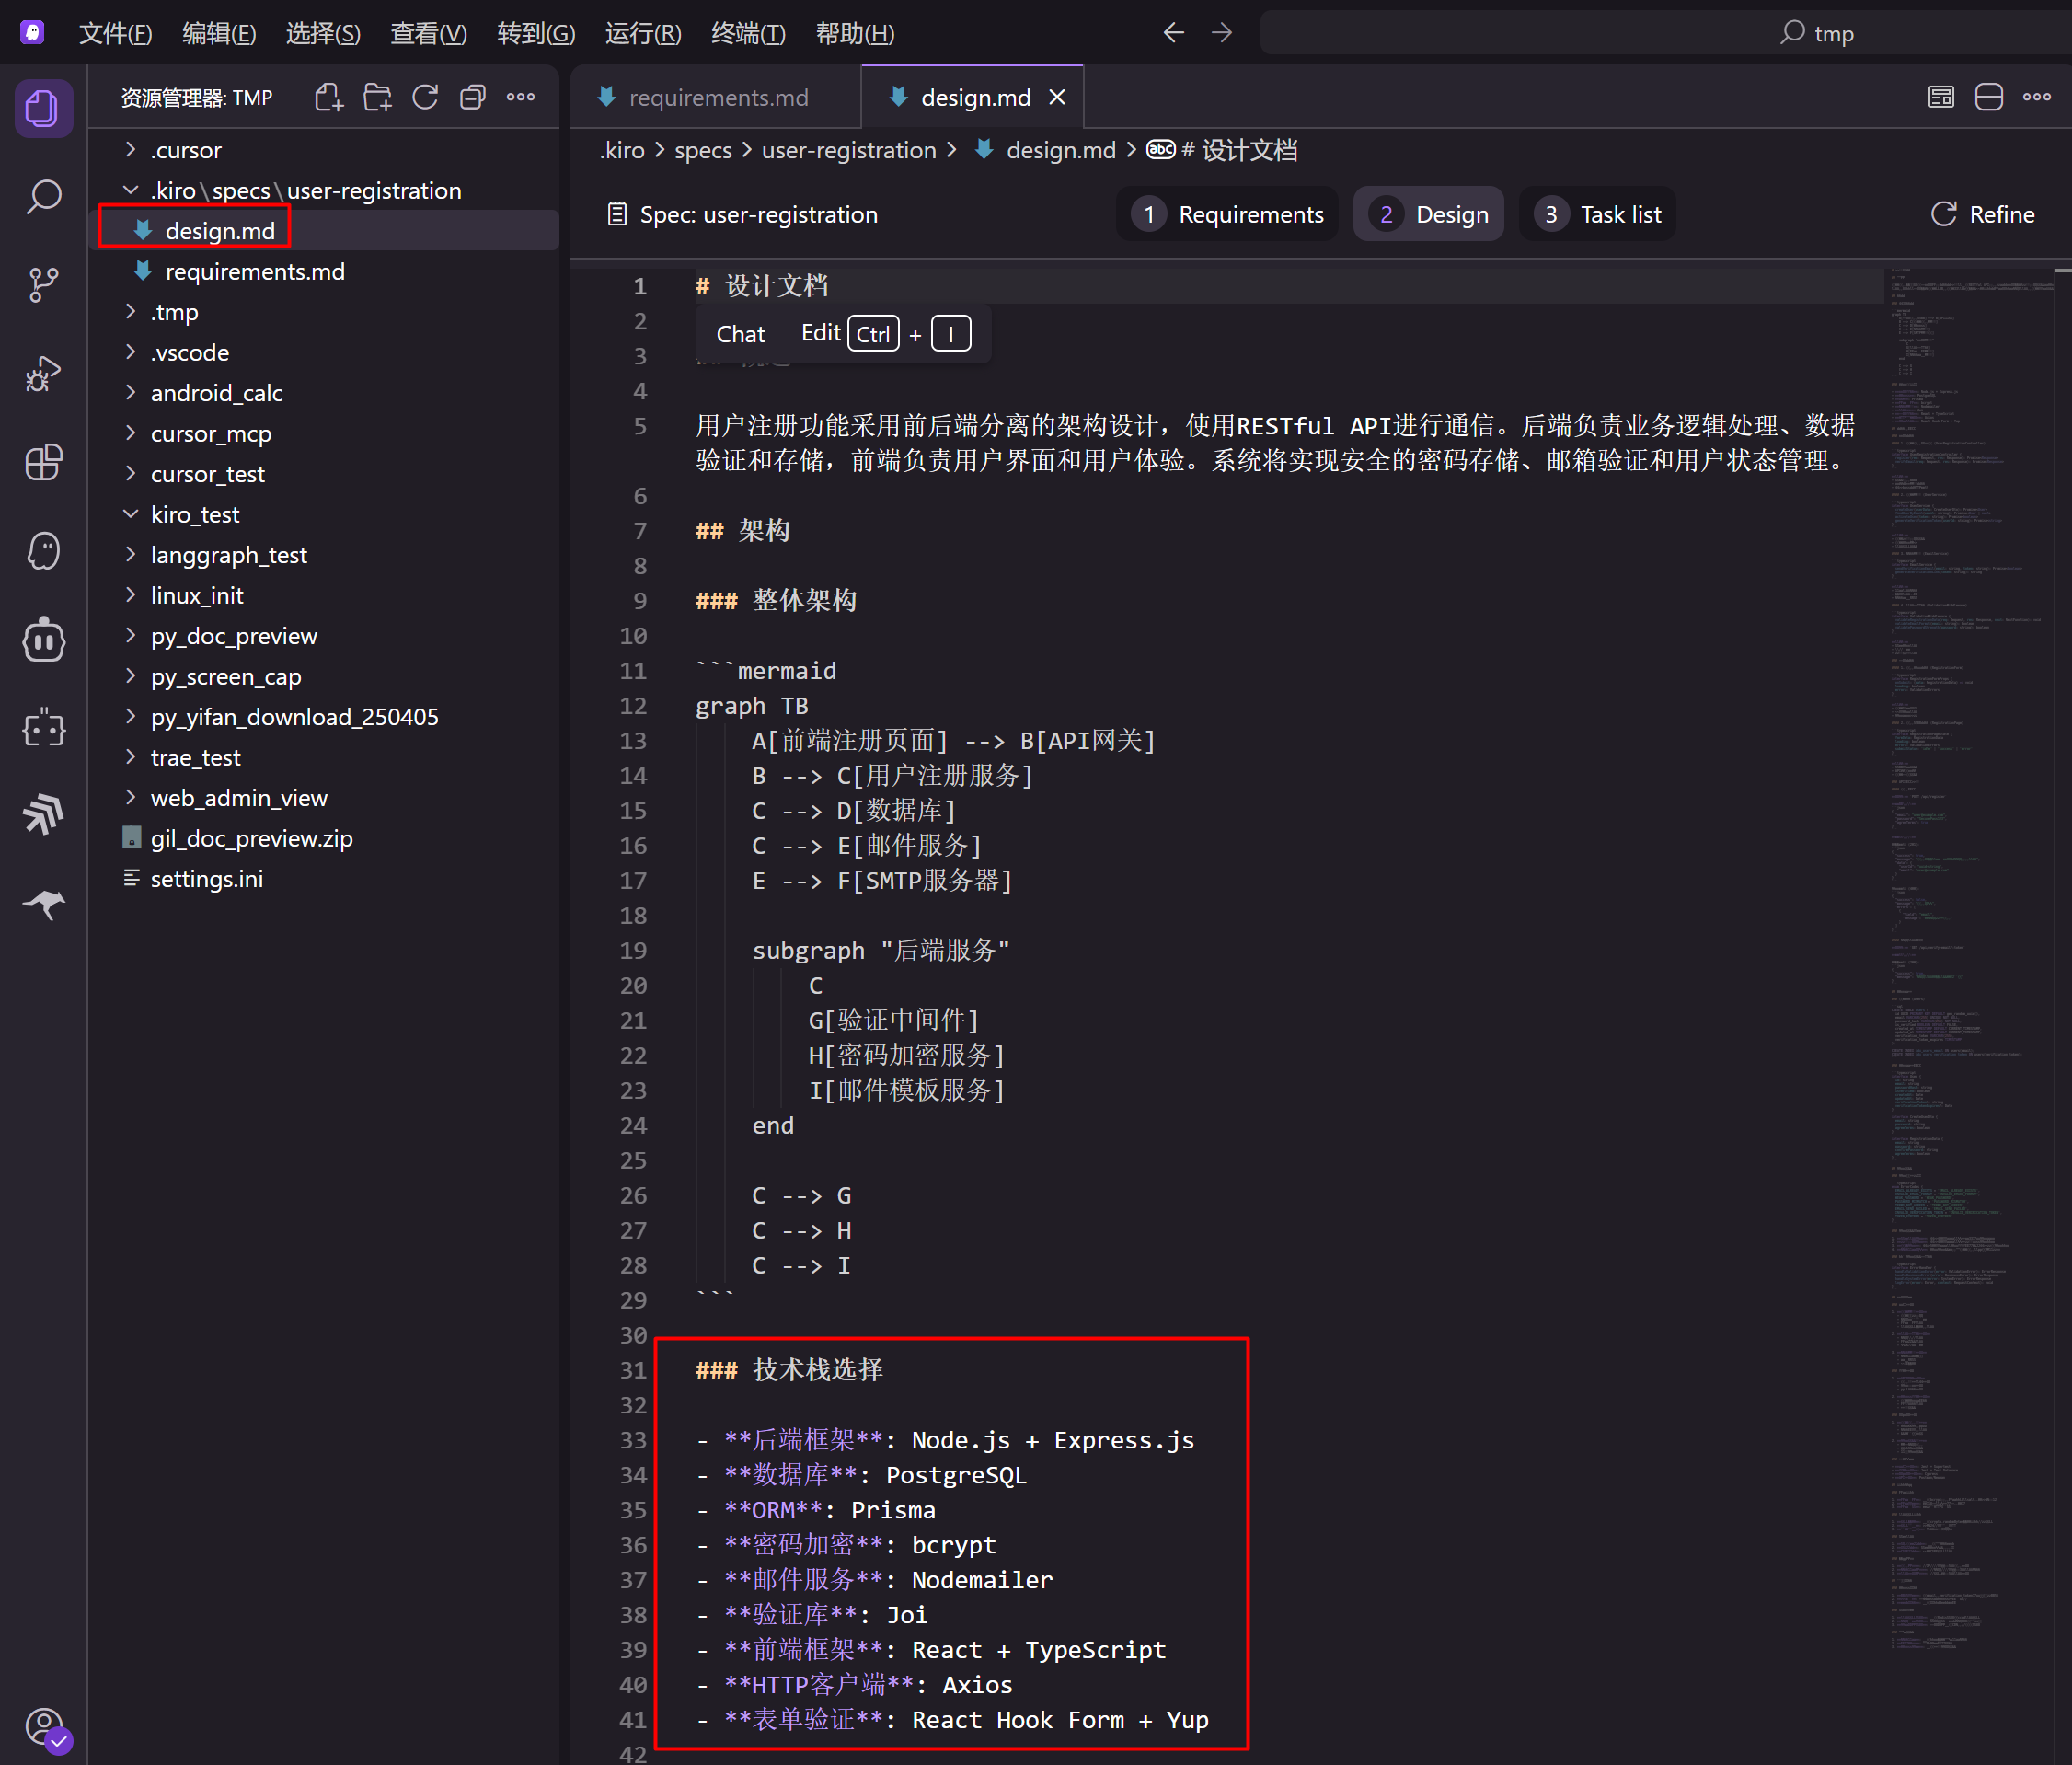Open the Search view in activity bar
Image resolution: width=2072 pixels, height=1765 pixels.
tap(43, 197)
